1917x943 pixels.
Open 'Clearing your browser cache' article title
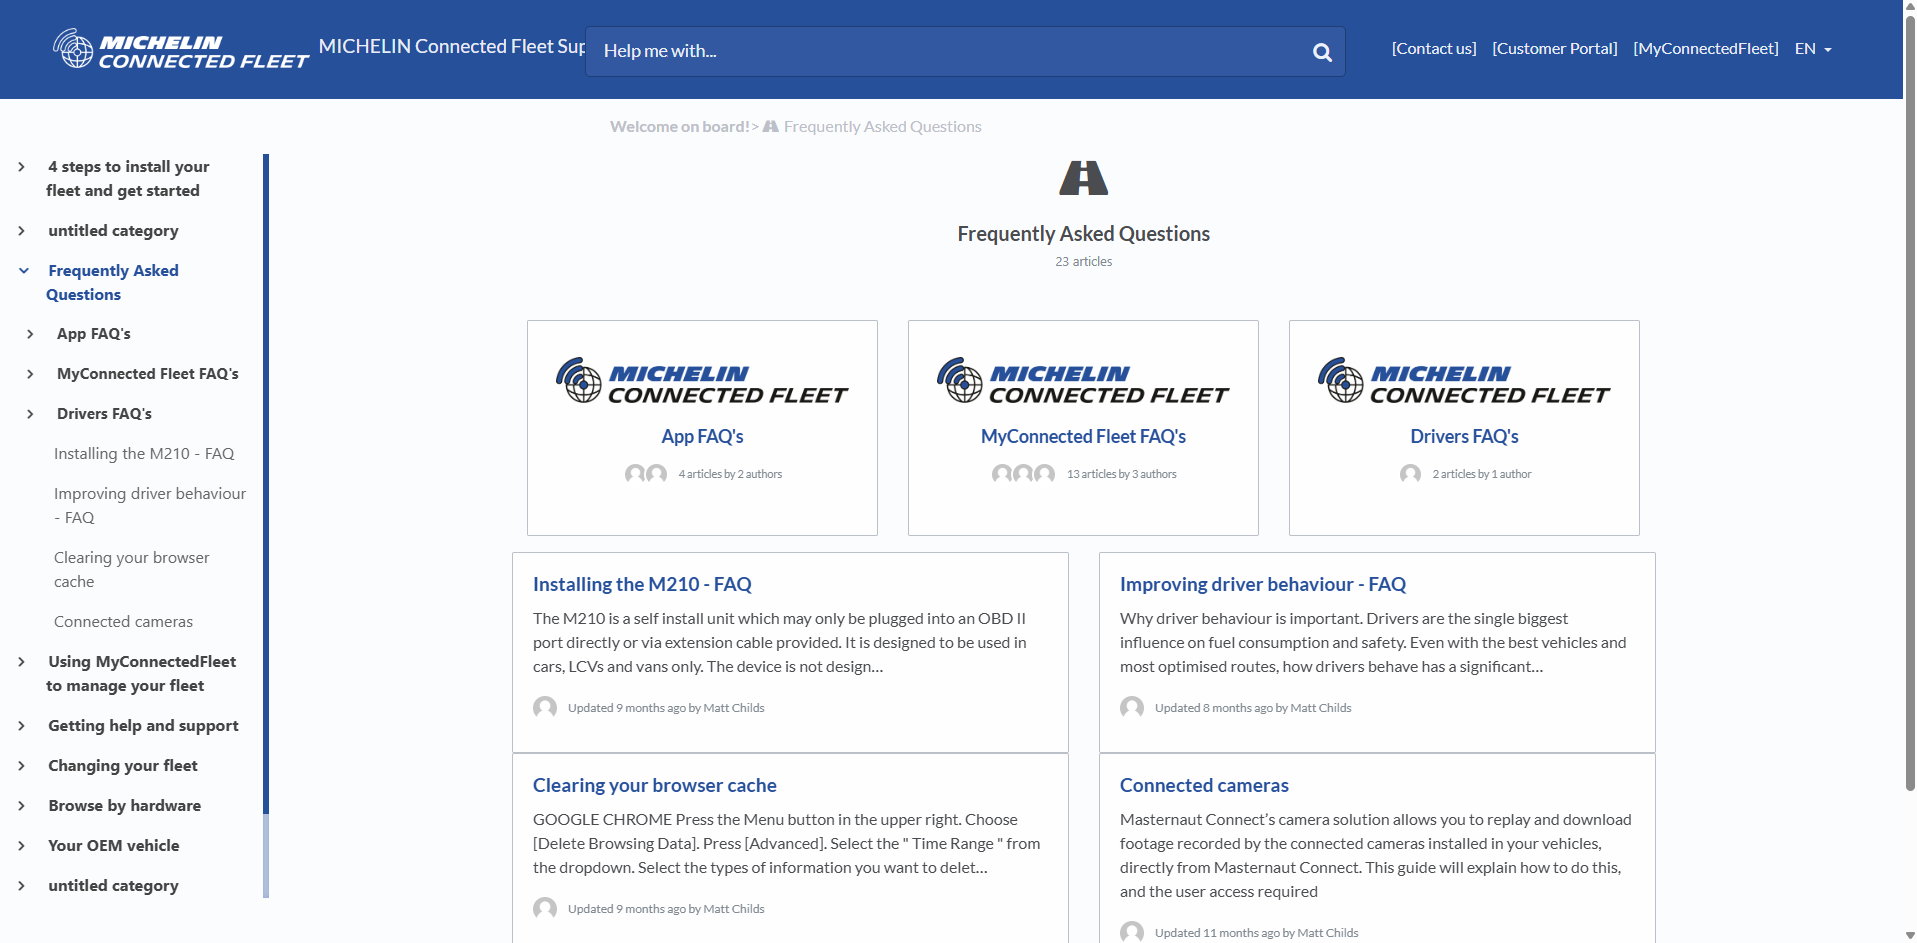click(x=654, y=785)
